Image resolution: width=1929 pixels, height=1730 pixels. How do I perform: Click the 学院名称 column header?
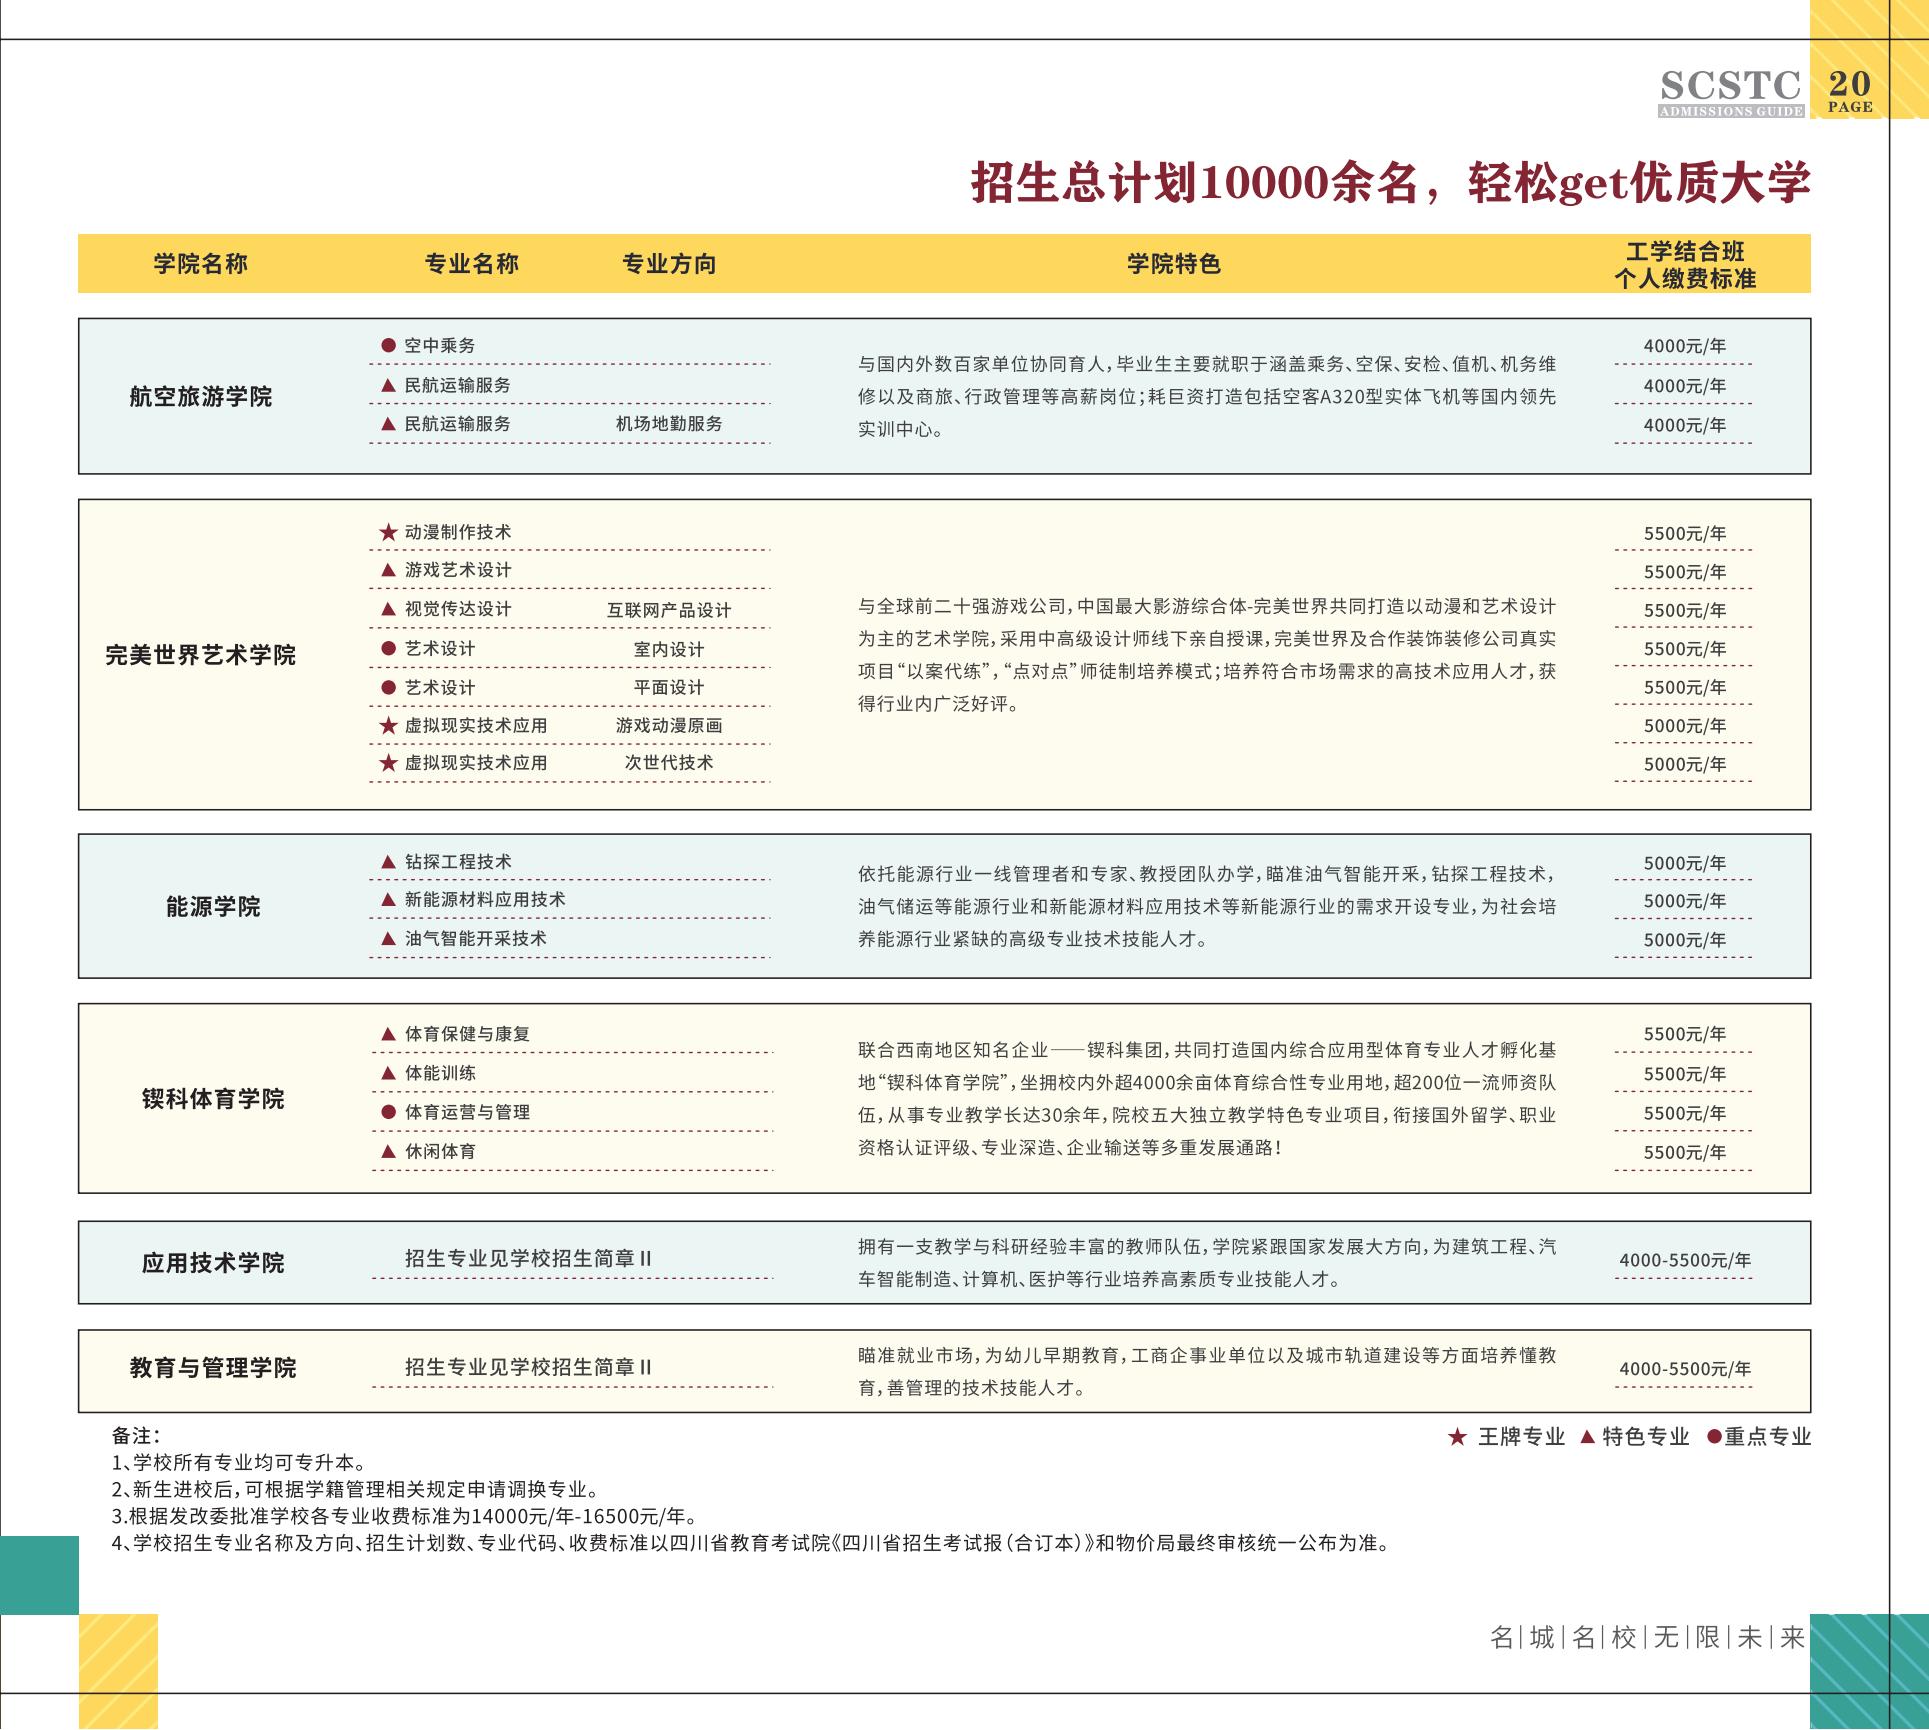(200, 264)
